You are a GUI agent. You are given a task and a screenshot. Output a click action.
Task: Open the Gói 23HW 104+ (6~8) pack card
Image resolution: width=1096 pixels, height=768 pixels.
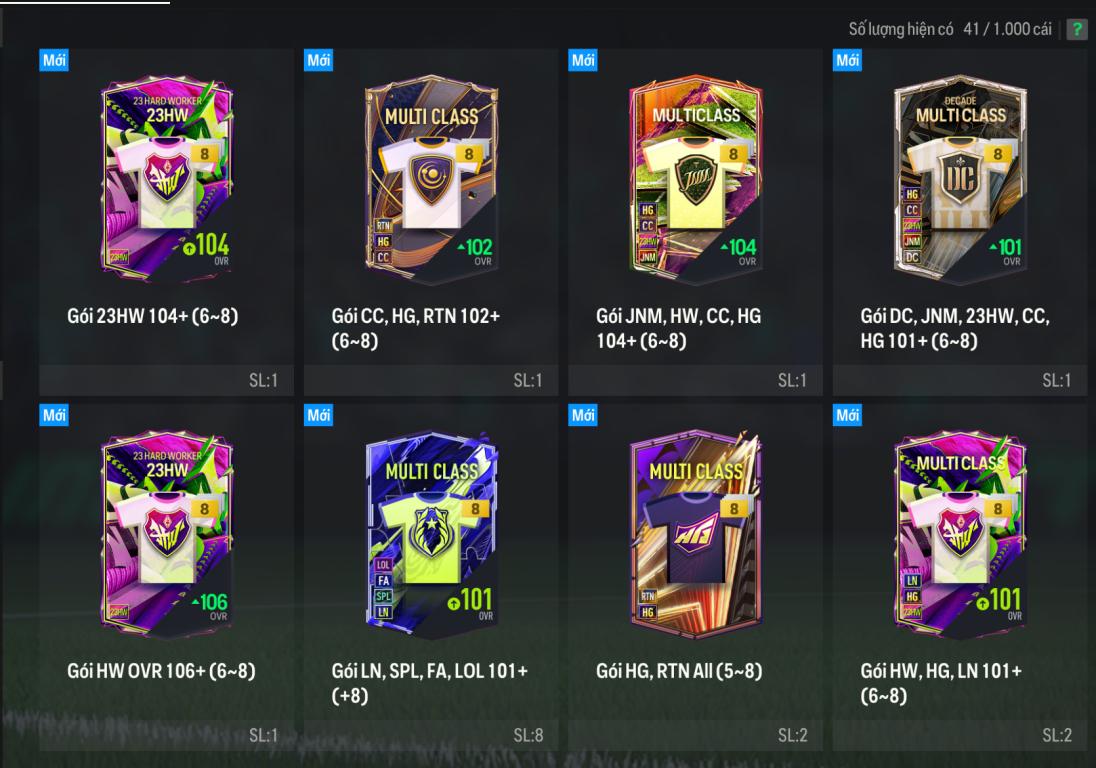tap(166, 222)
